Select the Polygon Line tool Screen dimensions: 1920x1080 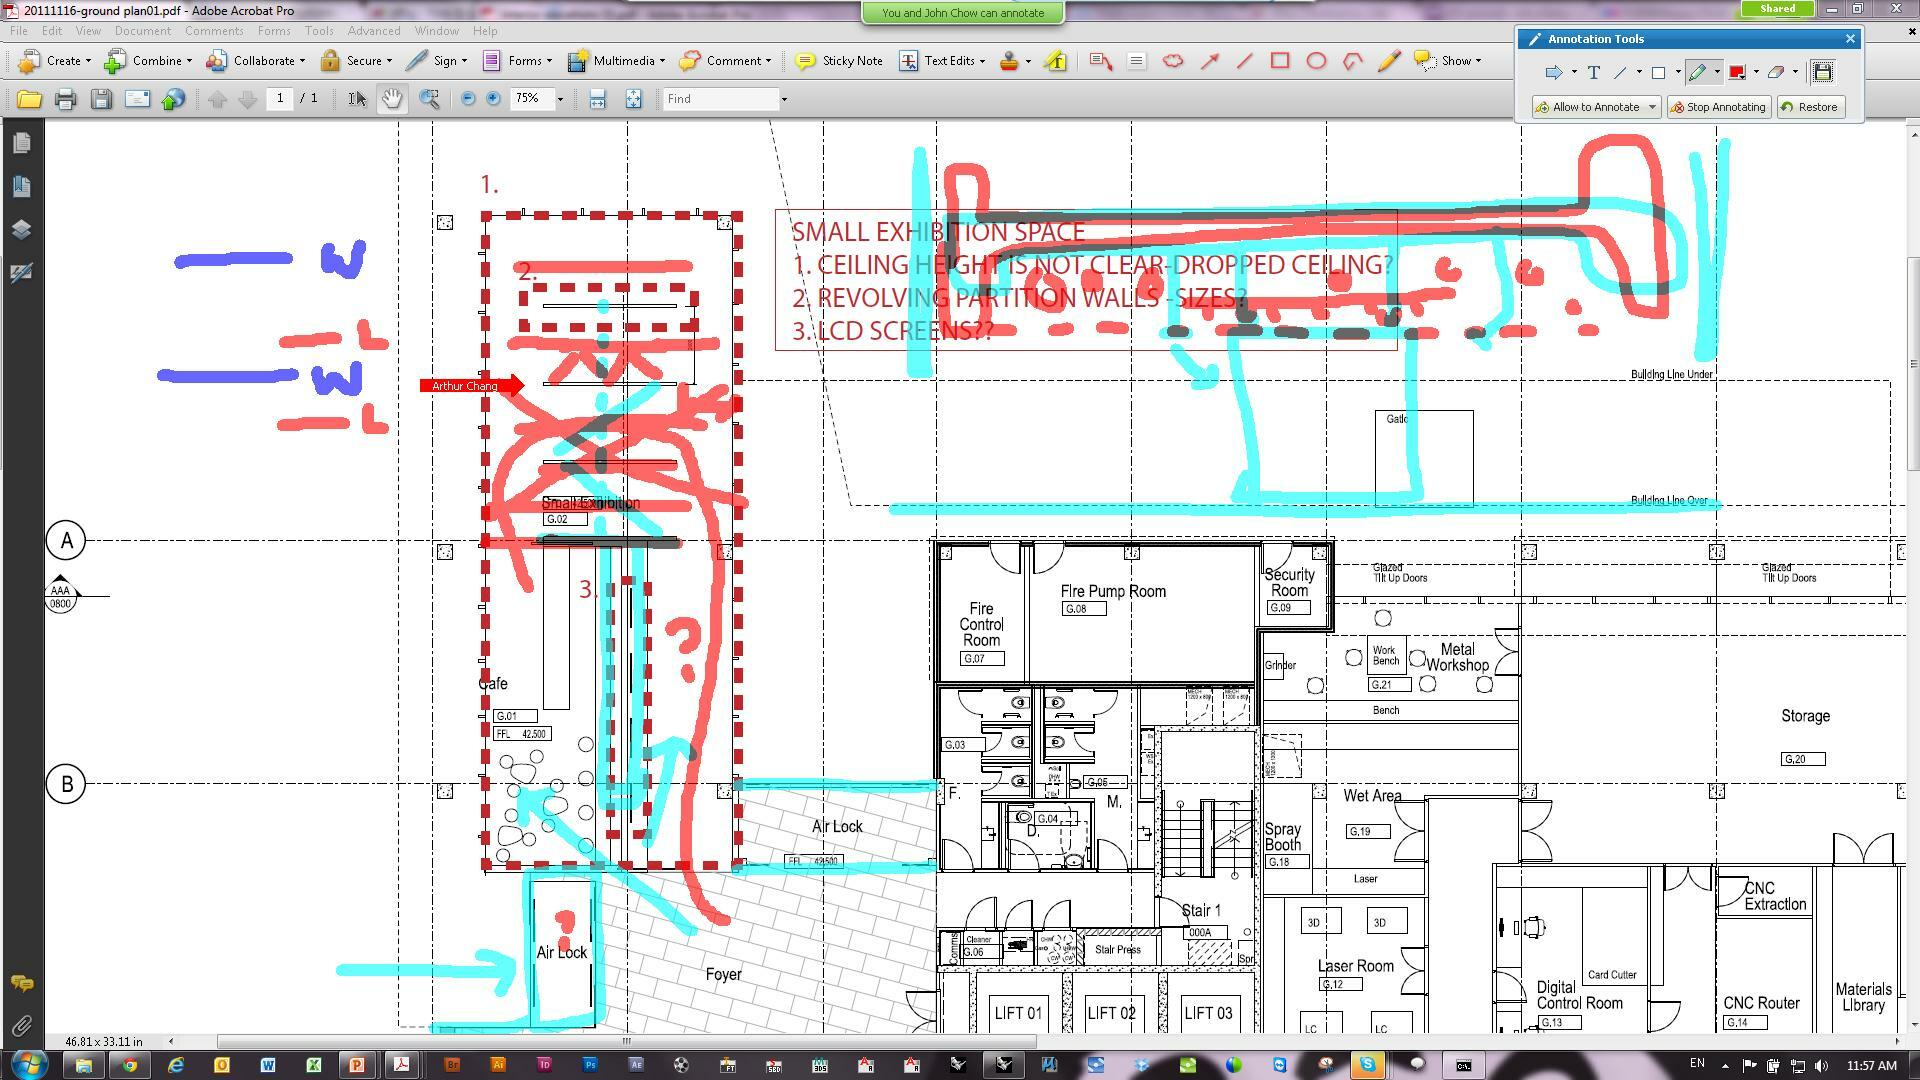pos(1353,61)
